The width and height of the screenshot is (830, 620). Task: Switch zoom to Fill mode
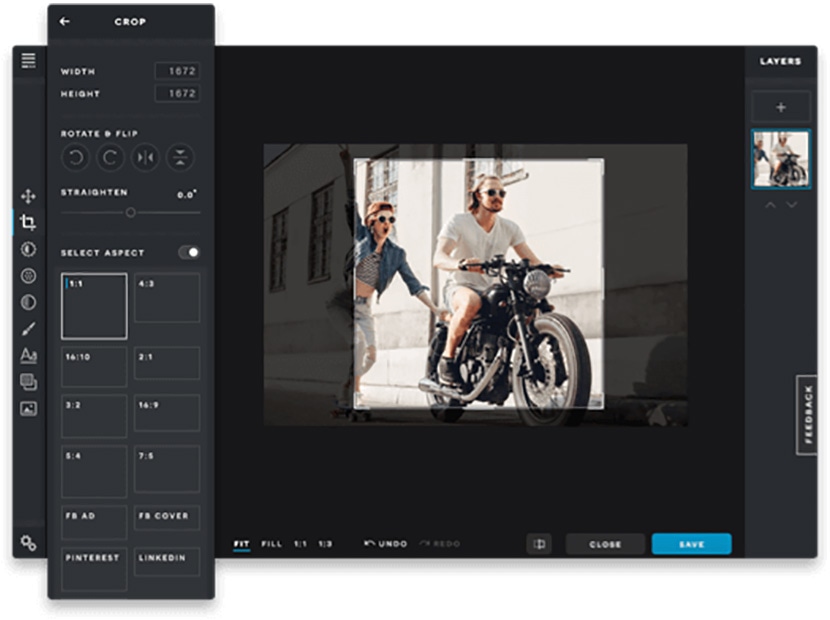pyautogui.click(x=271, y=544)
